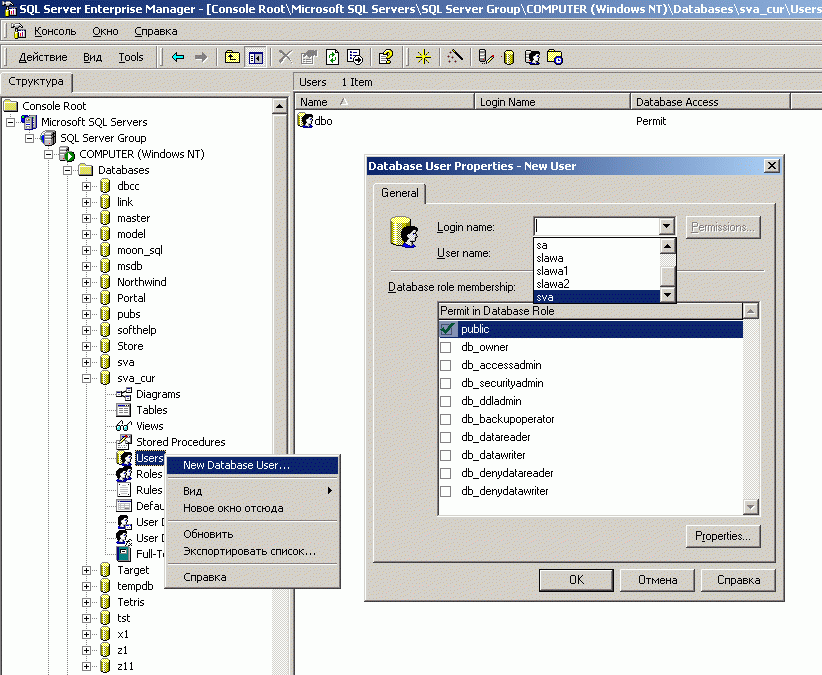The image size is (822, 675).
Task: Click the Up one level folder icon
Action: (232, 57)
